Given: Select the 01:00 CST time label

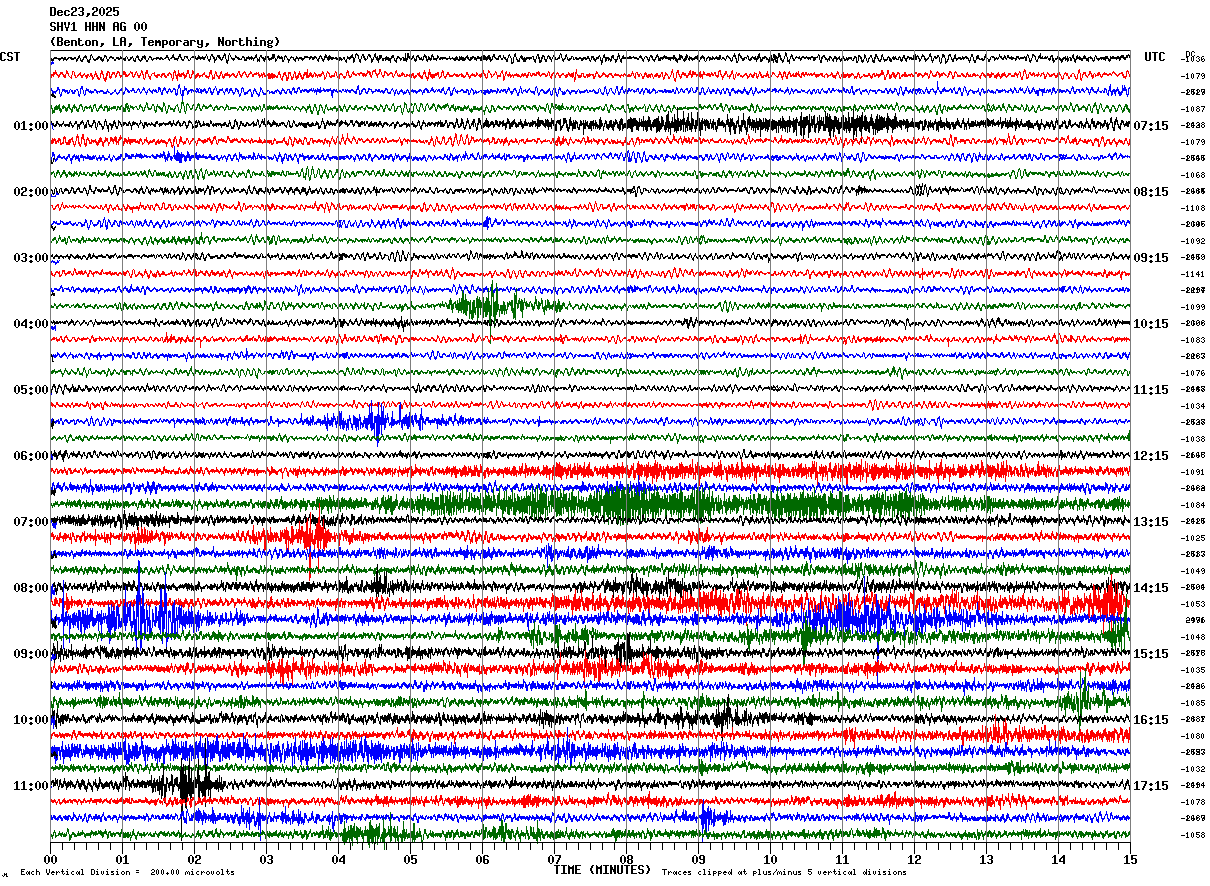Looking at the screenshot, I should (31, 126).
